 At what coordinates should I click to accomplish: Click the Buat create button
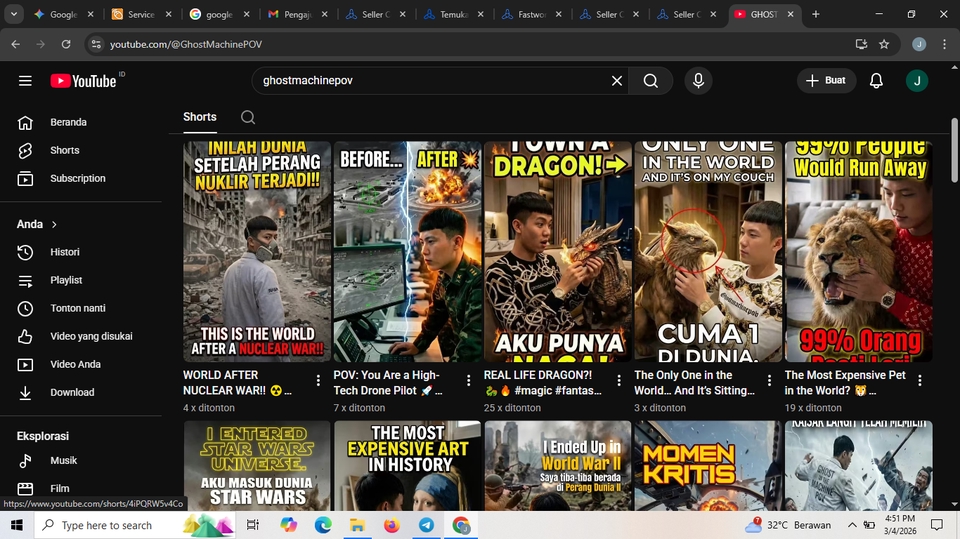click(x=826, y=81)
